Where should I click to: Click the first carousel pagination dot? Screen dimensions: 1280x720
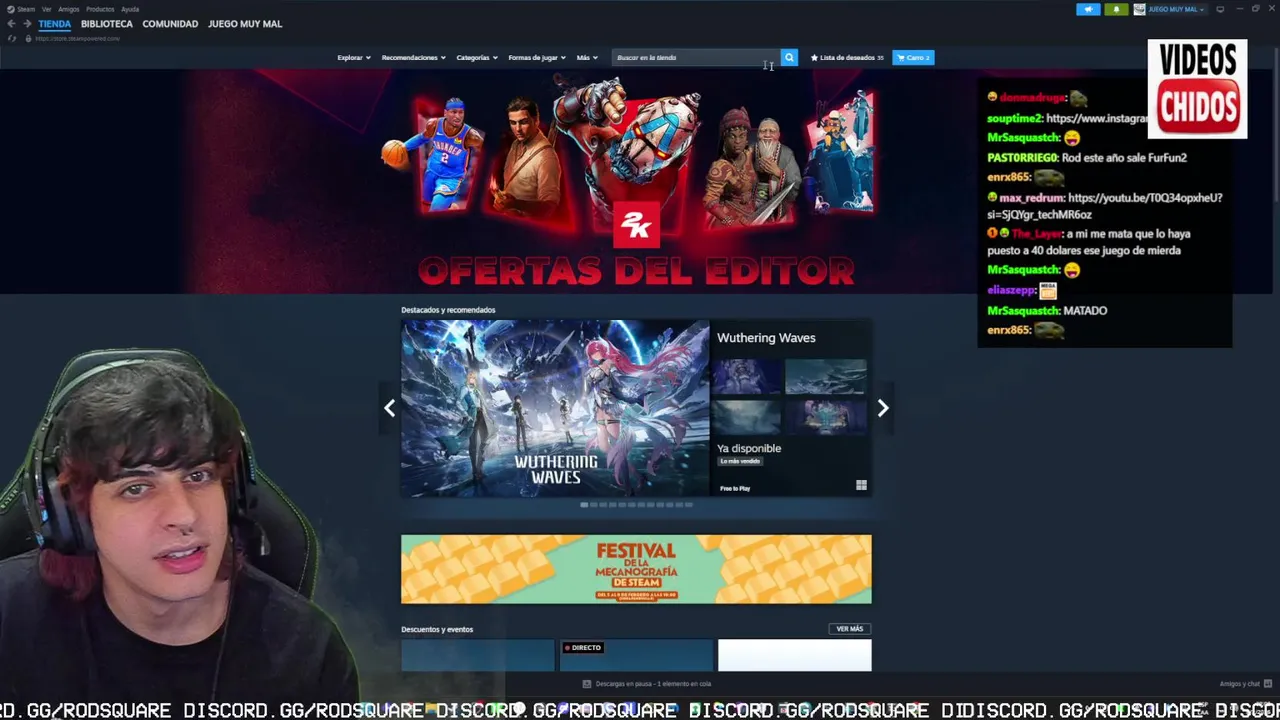point(584,505)
